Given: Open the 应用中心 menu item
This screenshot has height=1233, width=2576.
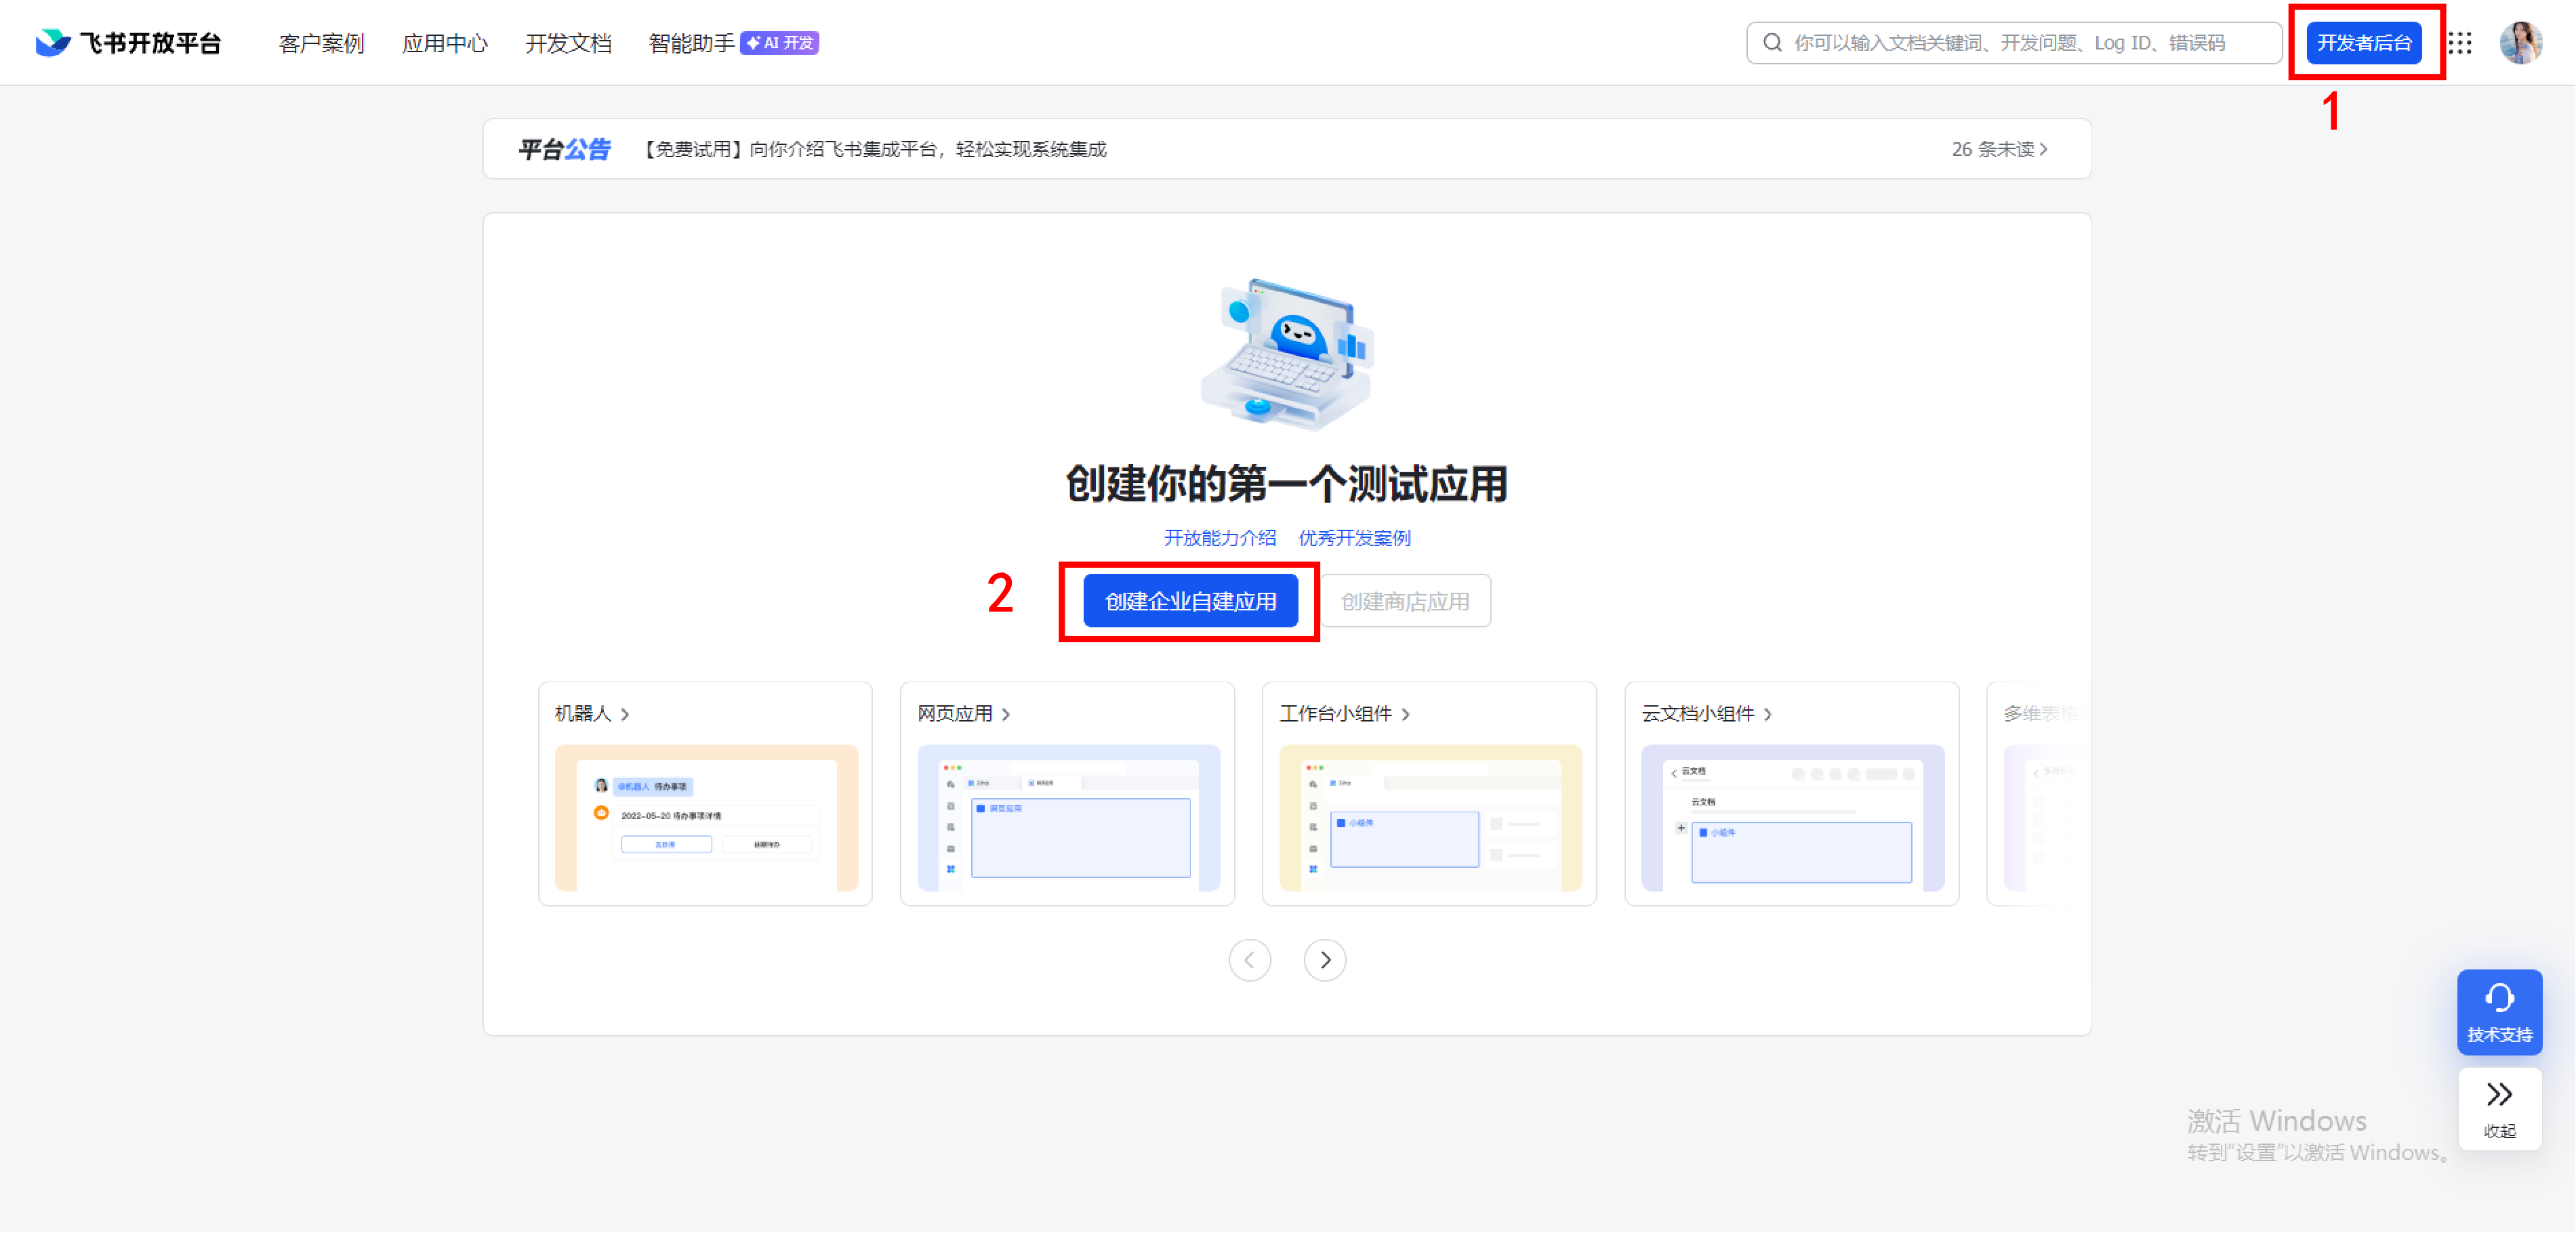Looking at the screenshot, I should click(445, 43).
